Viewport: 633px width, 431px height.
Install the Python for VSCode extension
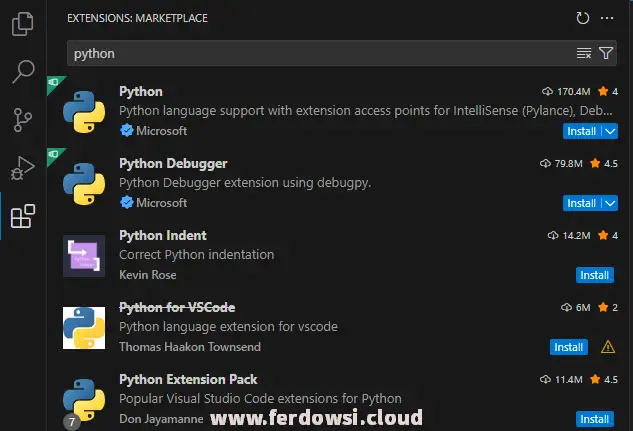568,347
